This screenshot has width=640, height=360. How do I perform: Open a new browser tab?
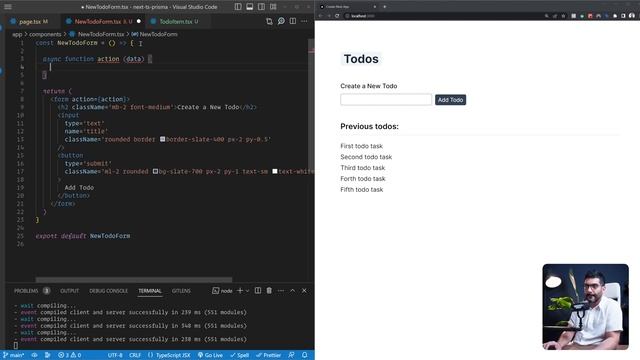384,7
